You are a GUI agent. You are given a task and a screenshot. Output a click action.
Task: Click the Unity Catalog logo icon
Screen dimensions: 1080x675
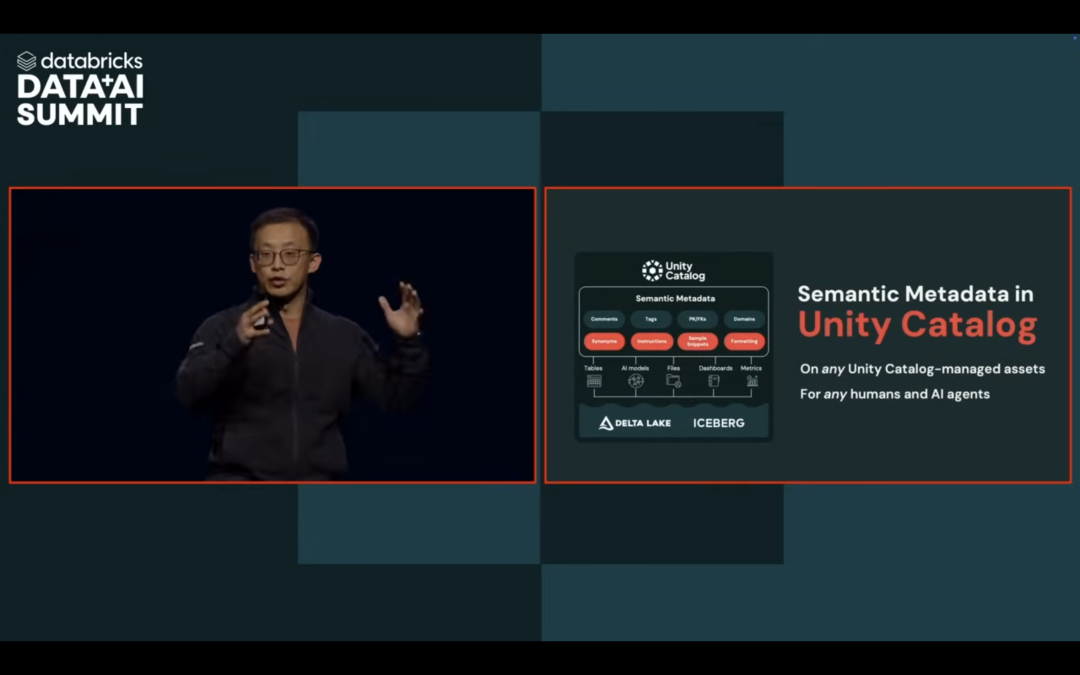[x=652, y=271]
